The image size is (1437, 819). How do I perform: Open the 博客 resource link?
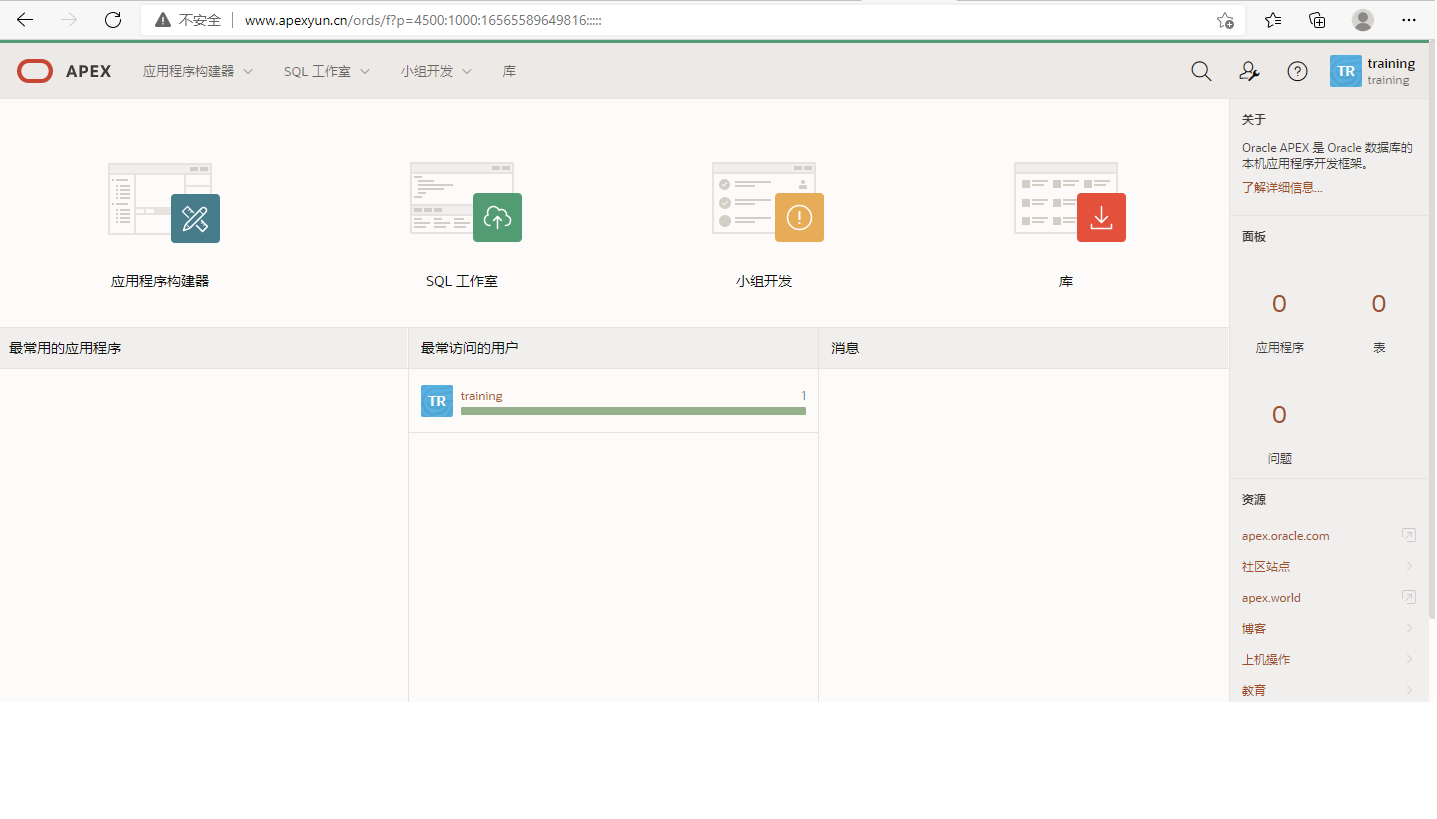click(1254, 628)
